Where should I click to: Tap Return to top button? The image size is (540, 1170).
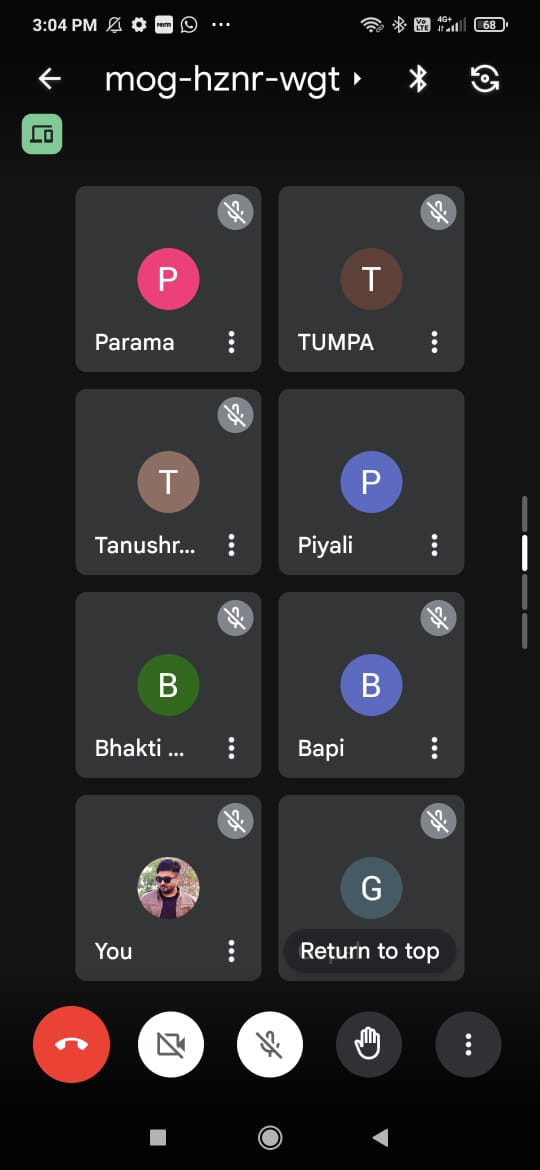(370, 951)
